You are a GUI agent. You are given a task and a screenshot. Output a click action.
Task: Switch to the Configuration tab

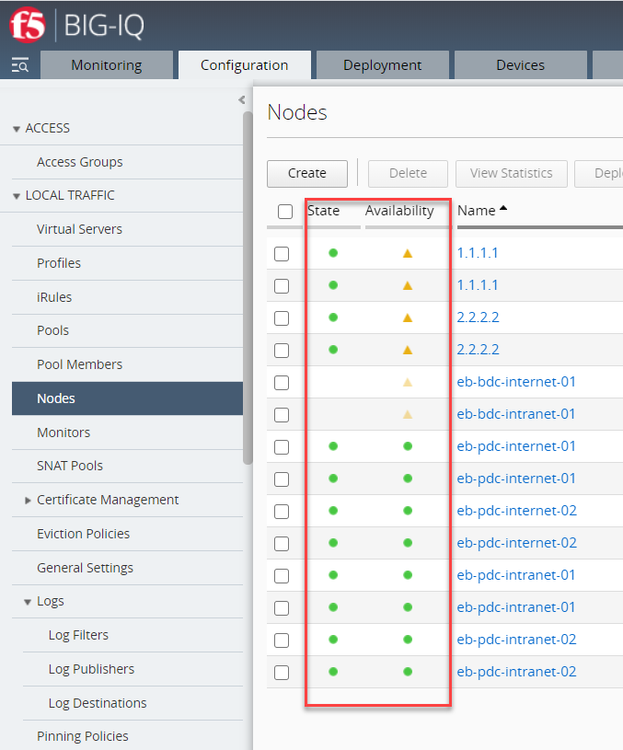pos(245,65)
